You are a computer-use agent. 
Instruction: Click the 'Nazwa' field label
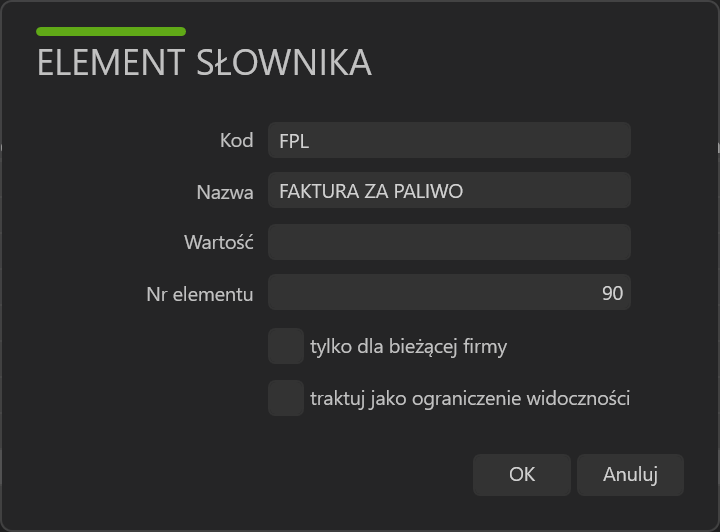[225, 192]
